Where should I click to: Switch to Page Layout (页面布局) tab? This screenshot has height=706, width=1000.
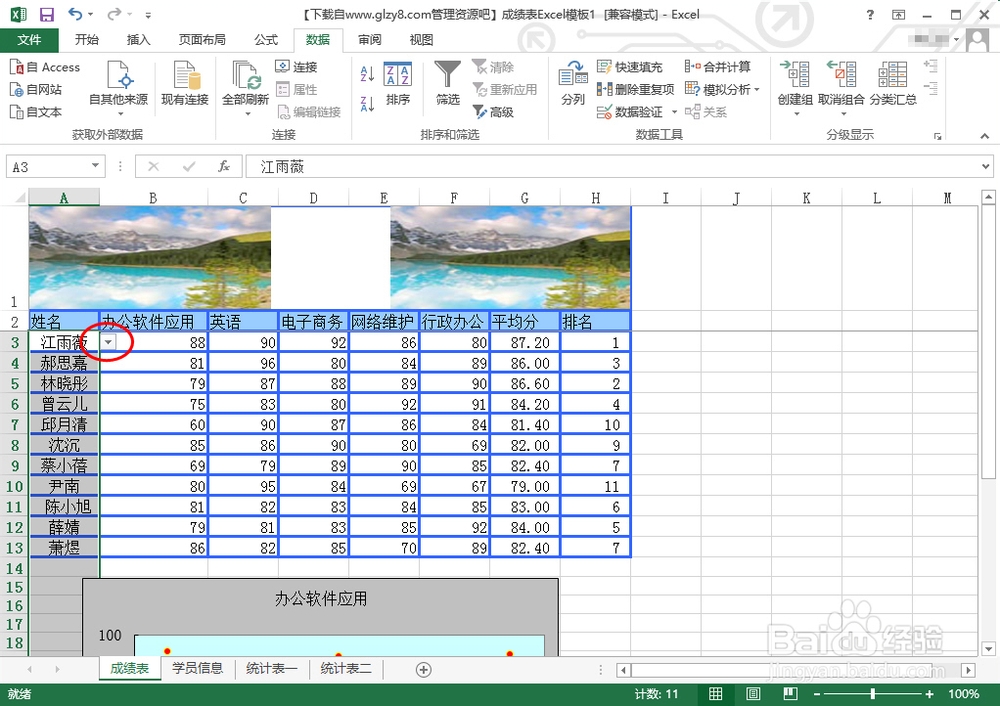coord(202,40)
